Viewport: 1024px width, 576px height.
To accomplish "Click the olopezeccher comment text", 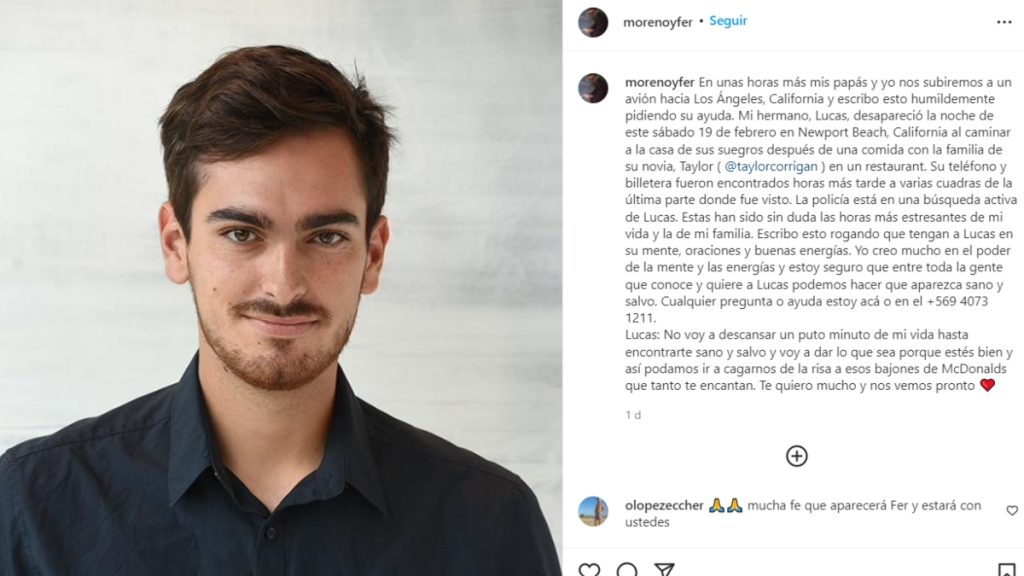I will [x=803, y=514].
